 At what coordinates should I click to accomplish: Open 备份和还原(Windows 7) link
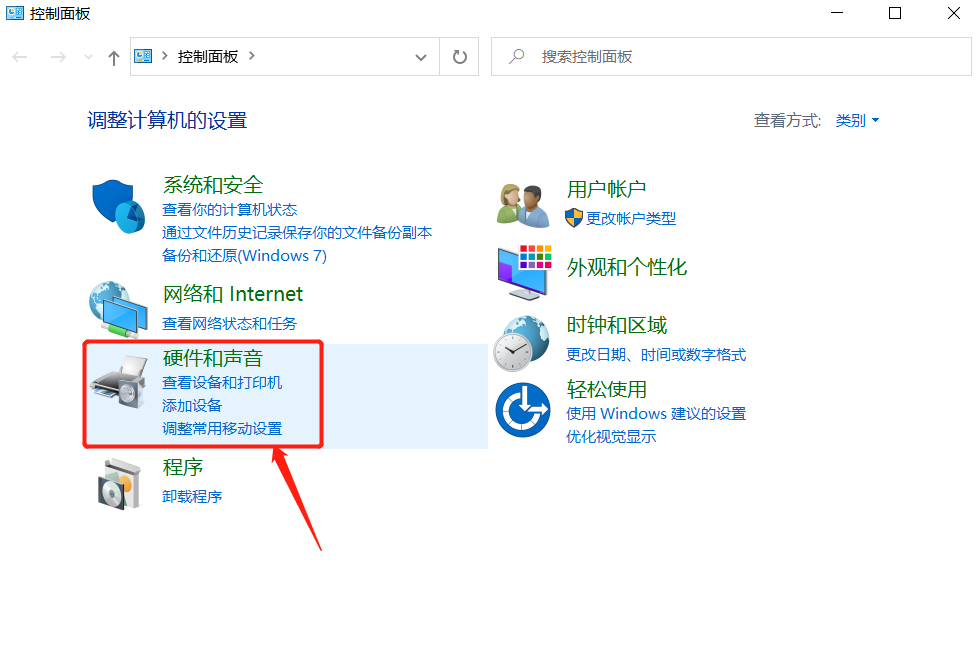pos(244,255)
